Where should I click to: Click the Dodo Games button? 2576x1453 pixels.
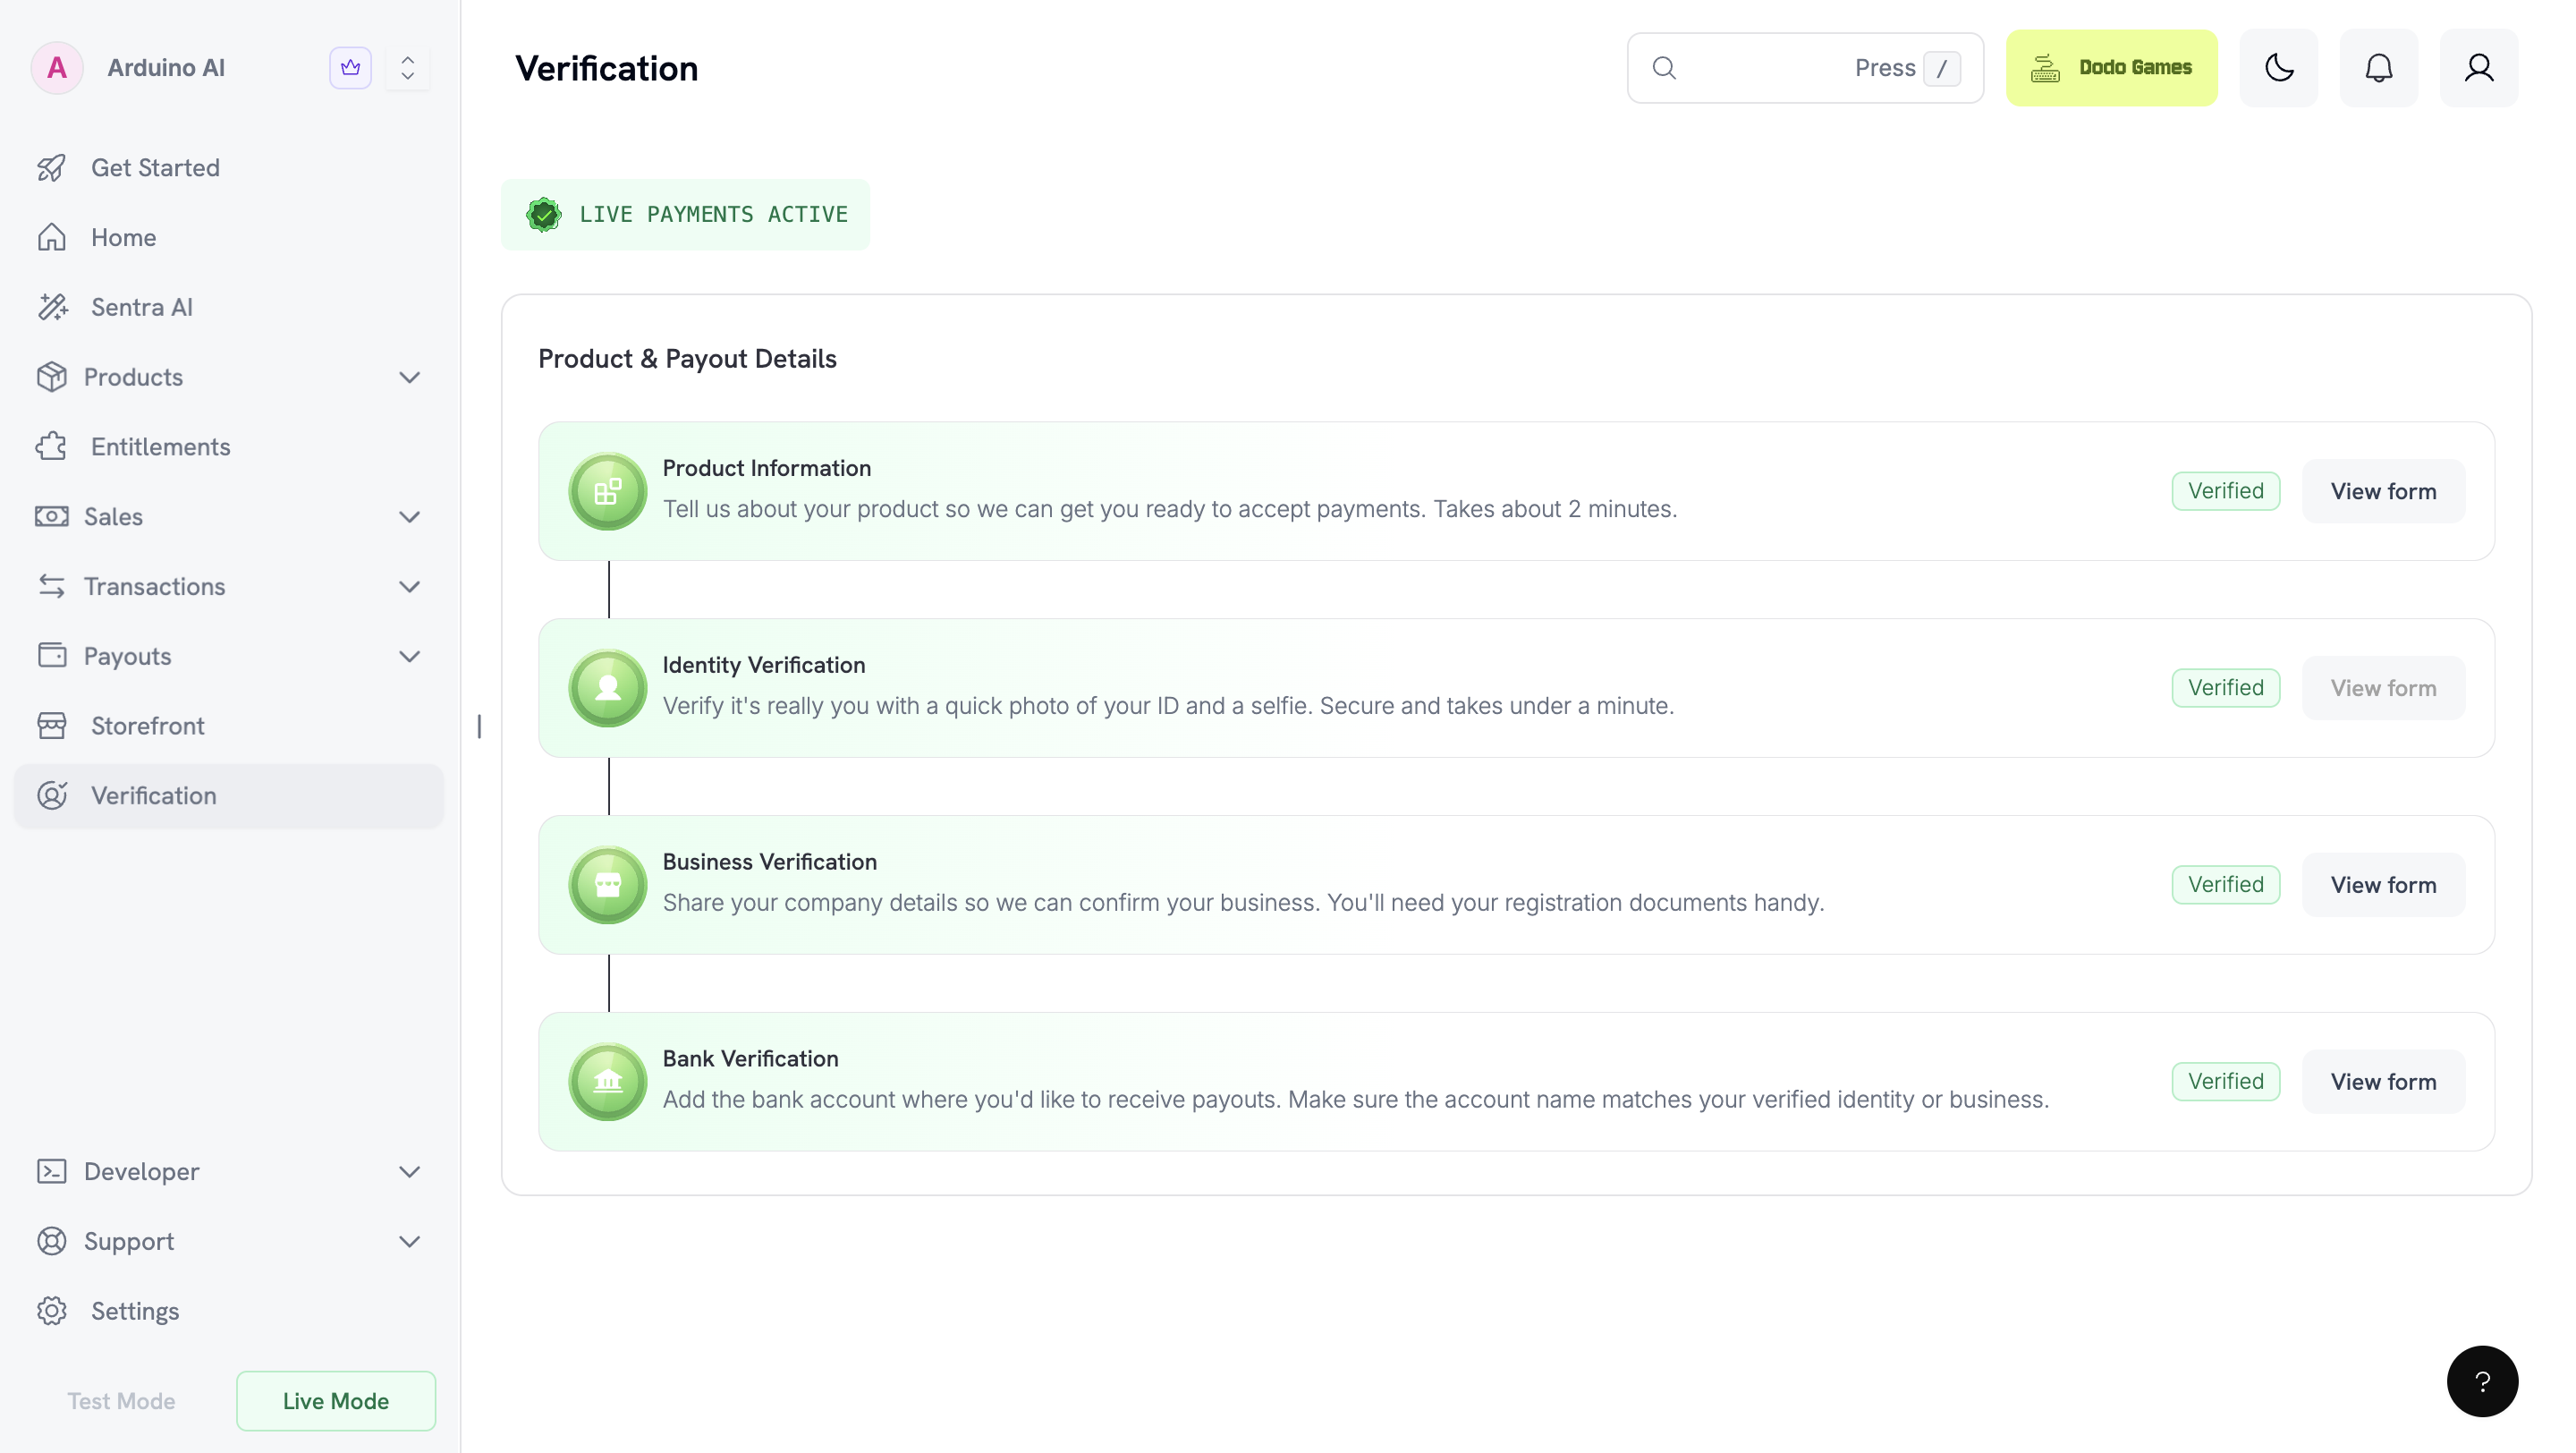[x=2111, y=68]
